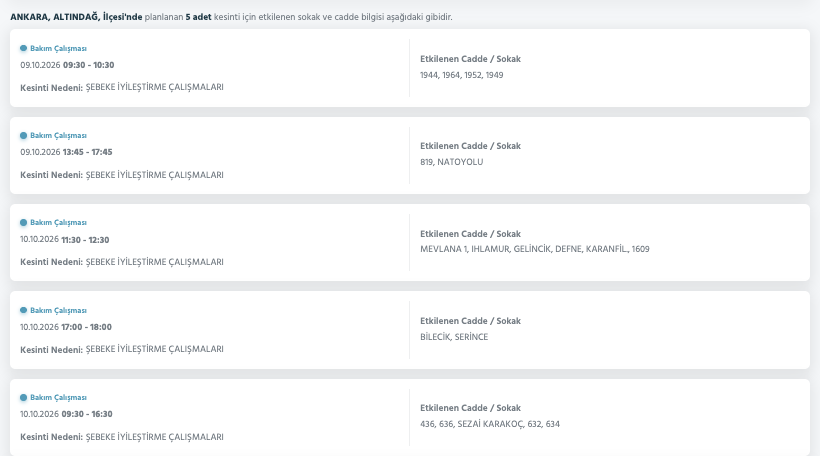Click the MEVLANA 1, IHLAMUR street list
The width and height of the screenshot is (820, 456).
(534, 249)
